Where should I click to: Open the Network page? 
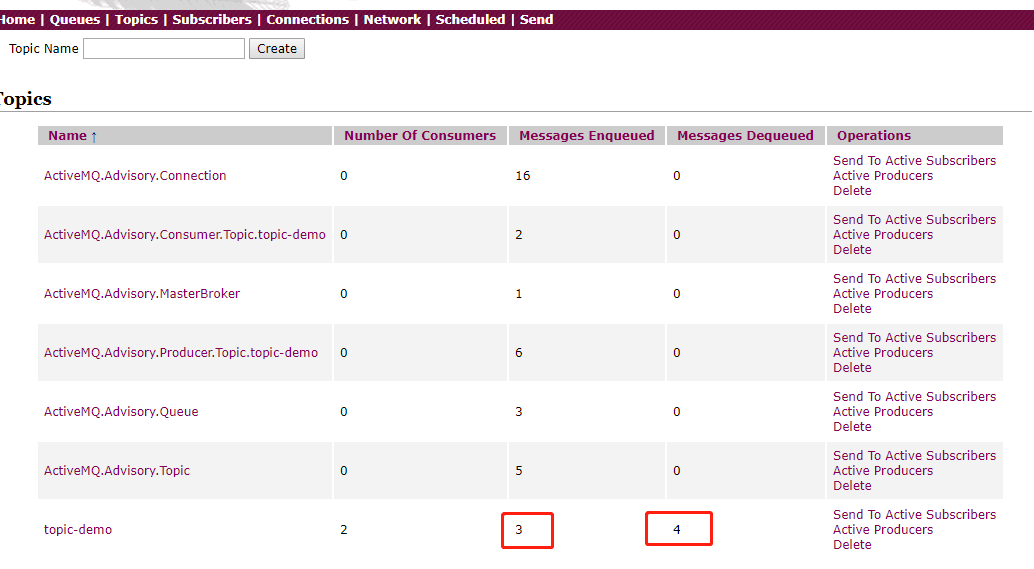coord(392,20)
